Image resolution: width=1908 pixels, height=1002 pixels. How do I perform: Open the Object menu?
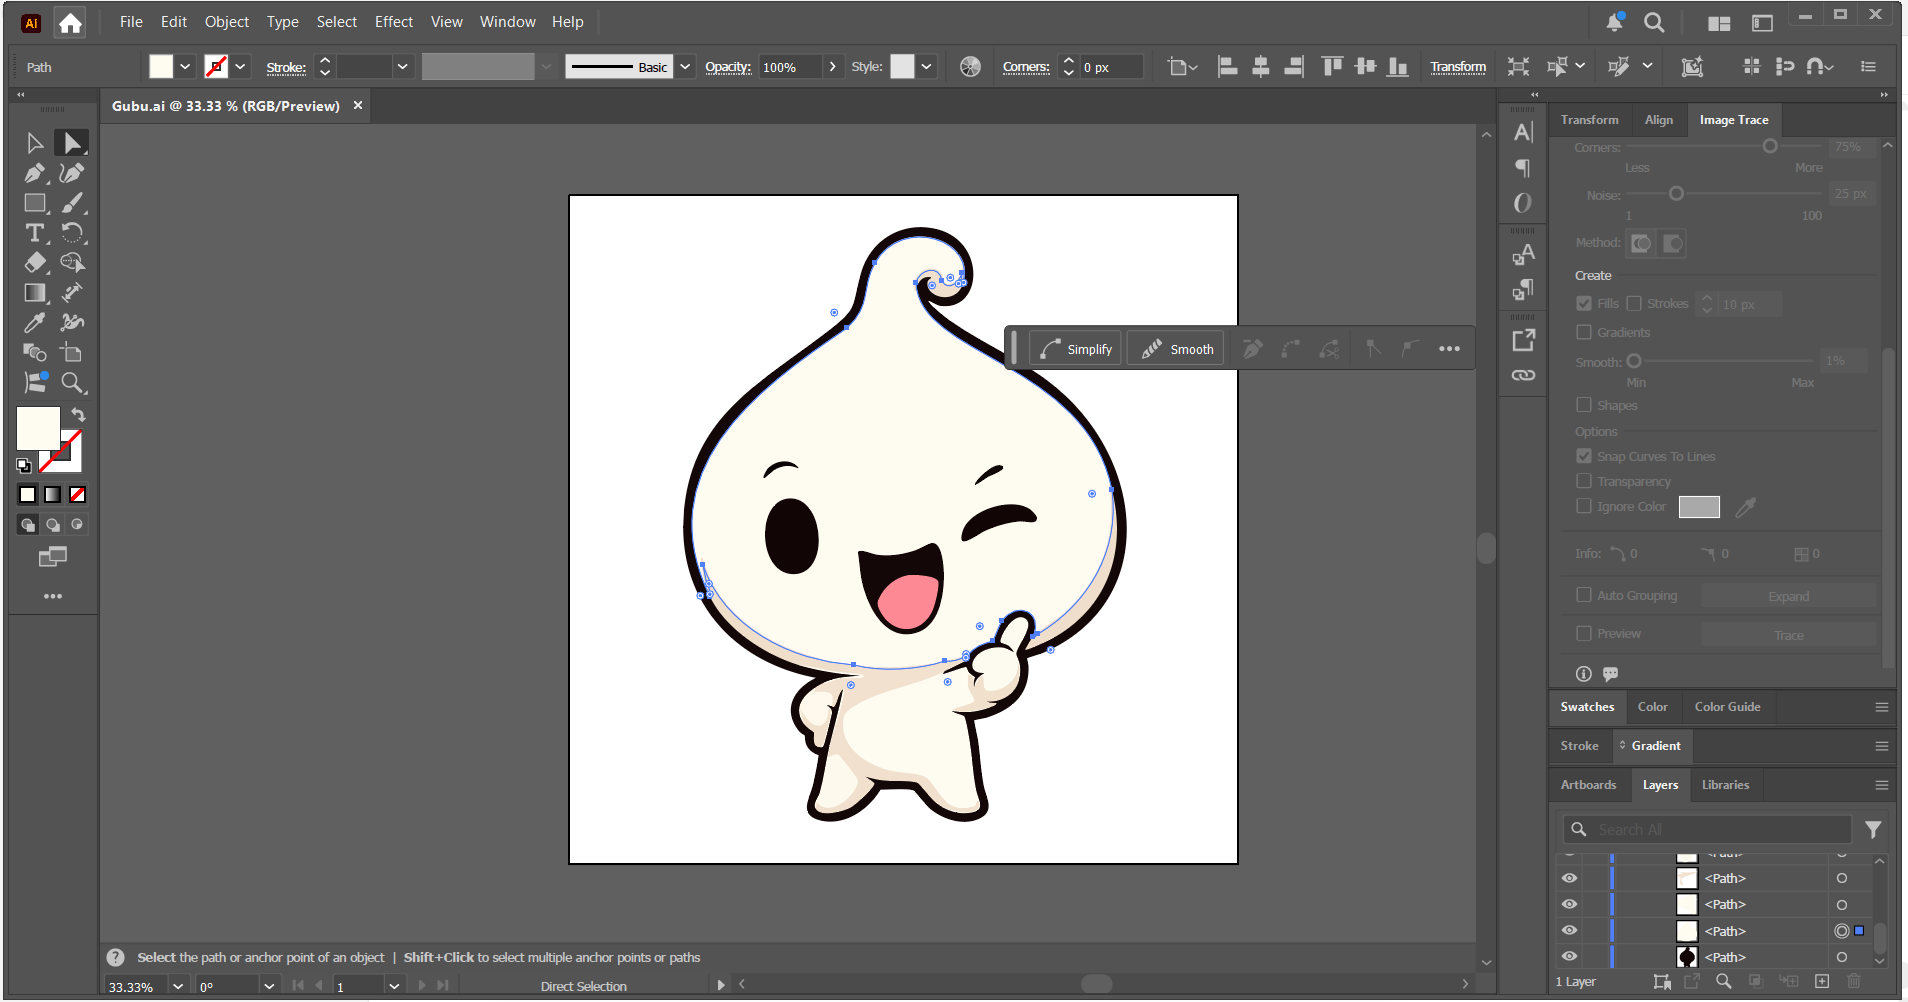pyautogui.click(x=227, y=22)
